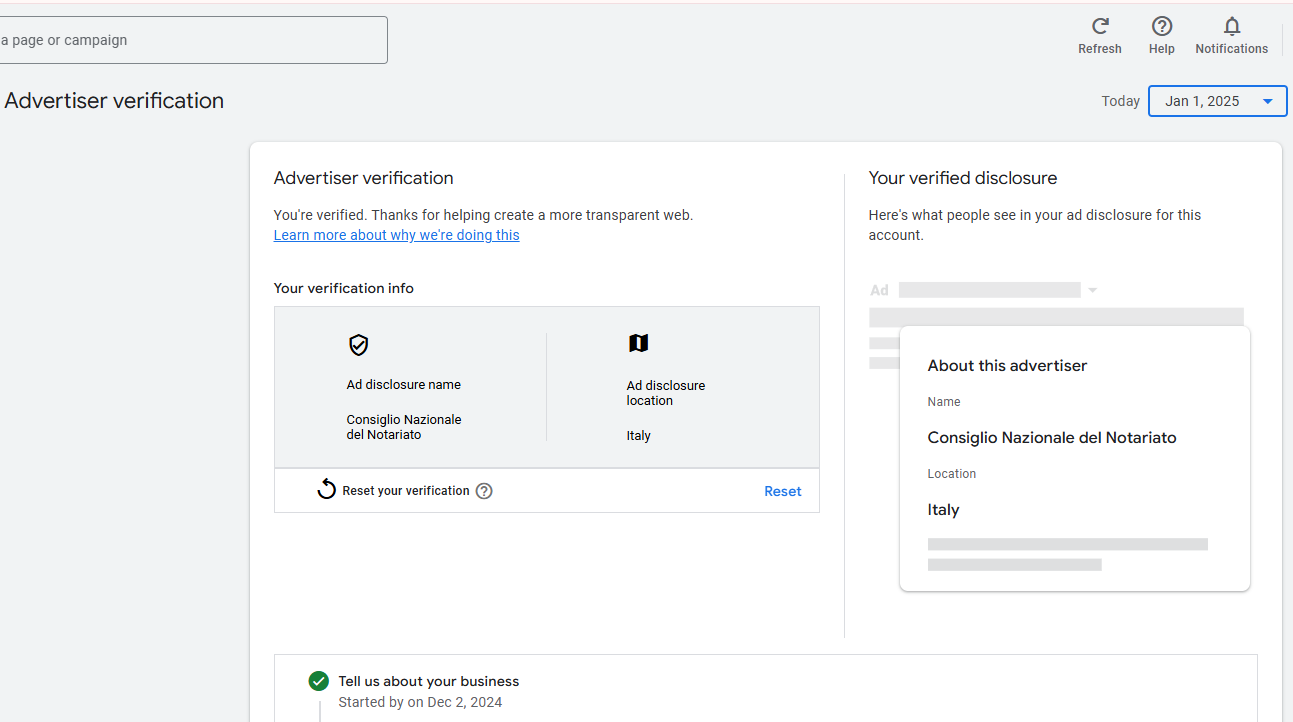
Task: Open the Jan 1, 2025 date dropdown
Action: [x=1217, y=101]
